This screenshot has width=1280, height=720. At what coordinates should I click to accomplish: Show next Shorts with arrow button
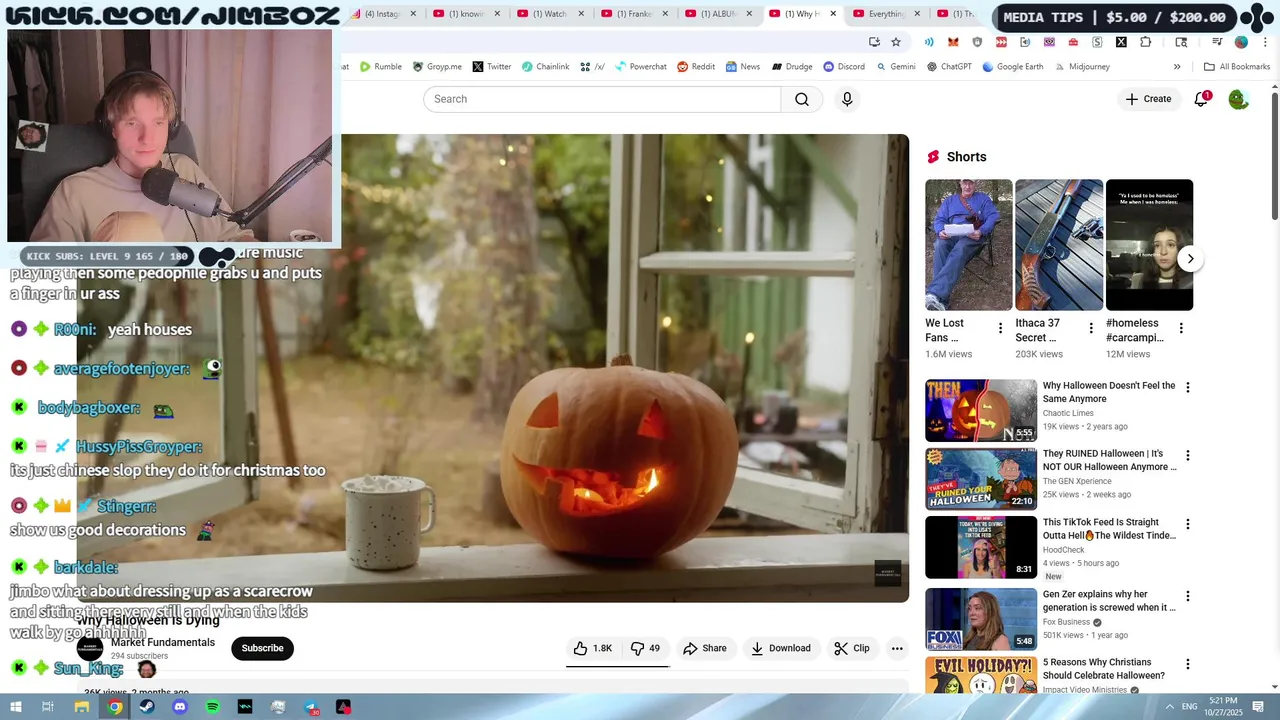[1190, 259]
